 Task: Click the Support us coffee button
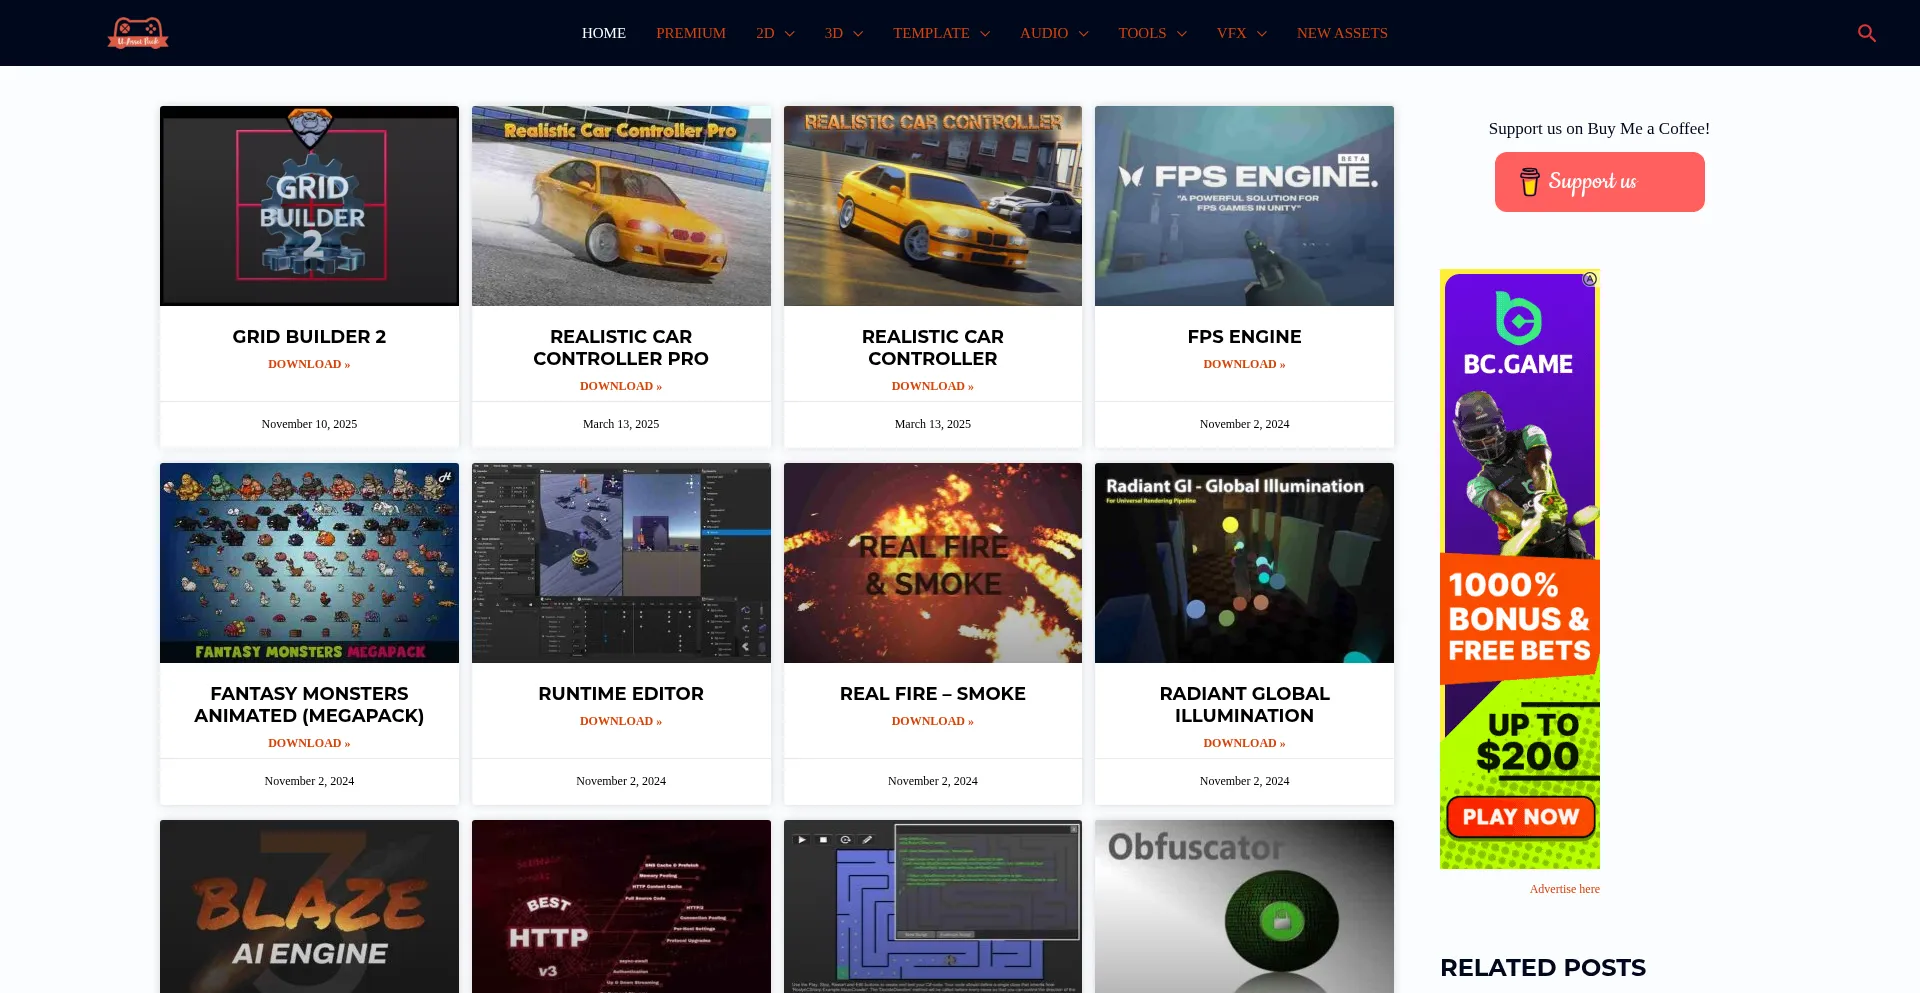tap(1599, 182)
